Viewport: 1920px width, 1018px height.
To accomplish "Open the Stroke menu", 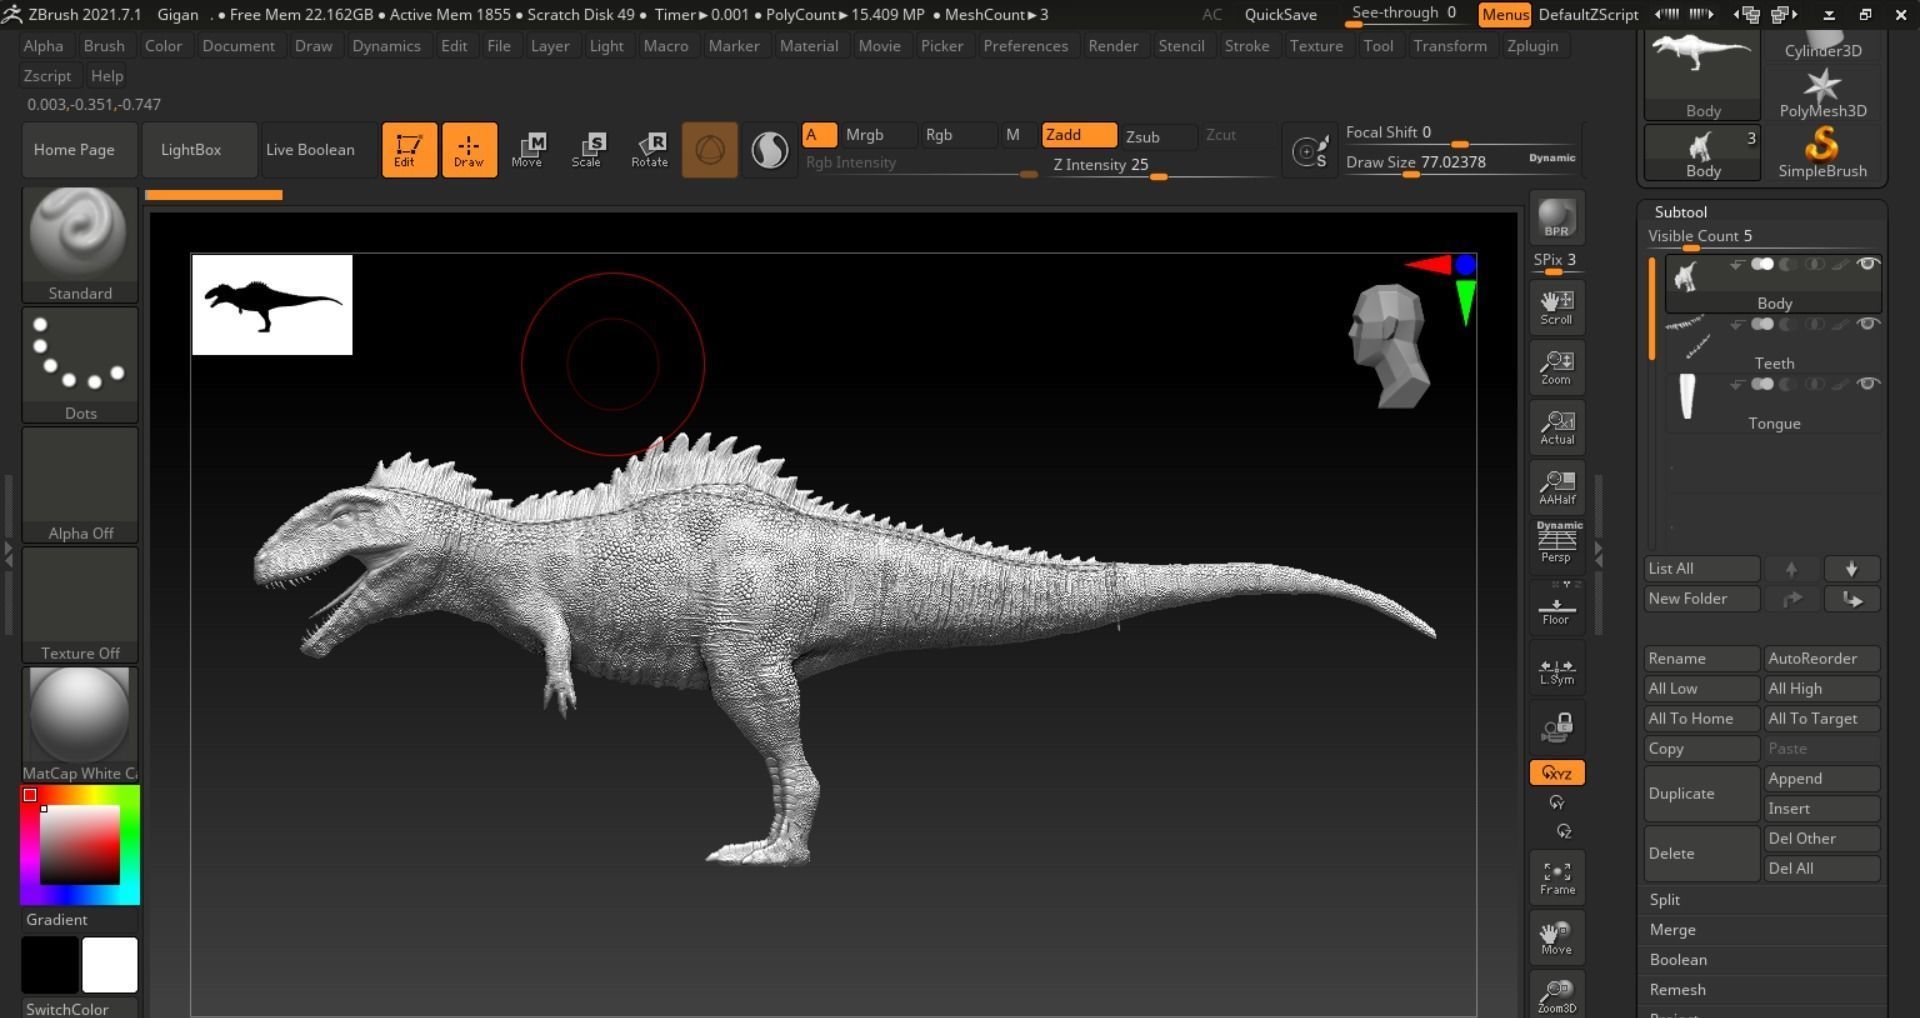I will tap(1247, 46).
